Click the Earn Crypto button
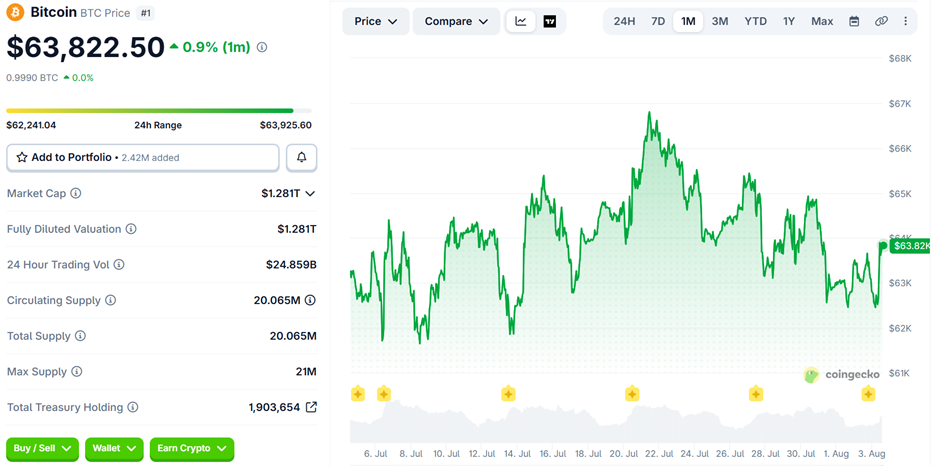Screen dimensions: 936x466 (192, 448)
